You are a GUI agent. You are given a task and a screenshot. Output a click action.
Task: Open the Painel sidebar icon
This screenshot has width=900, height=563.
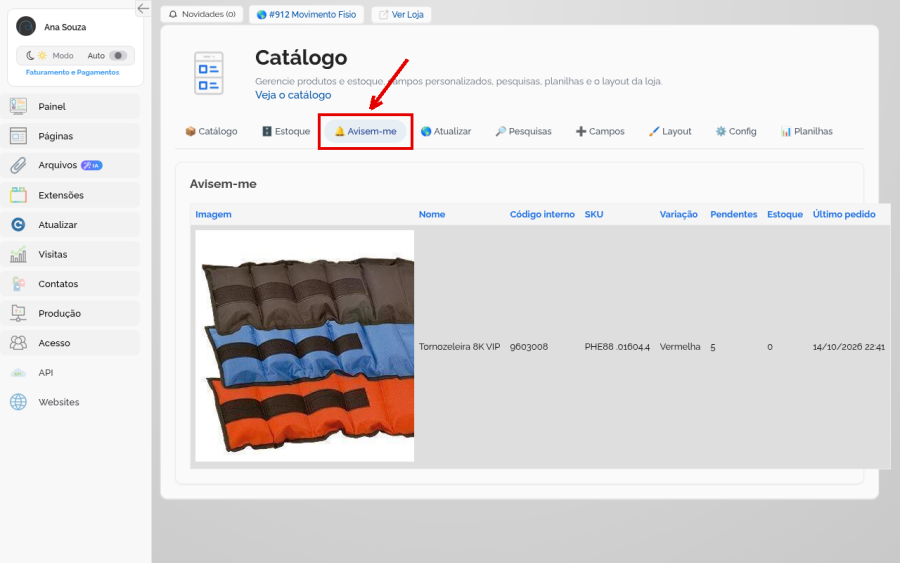tap(18, 106)
